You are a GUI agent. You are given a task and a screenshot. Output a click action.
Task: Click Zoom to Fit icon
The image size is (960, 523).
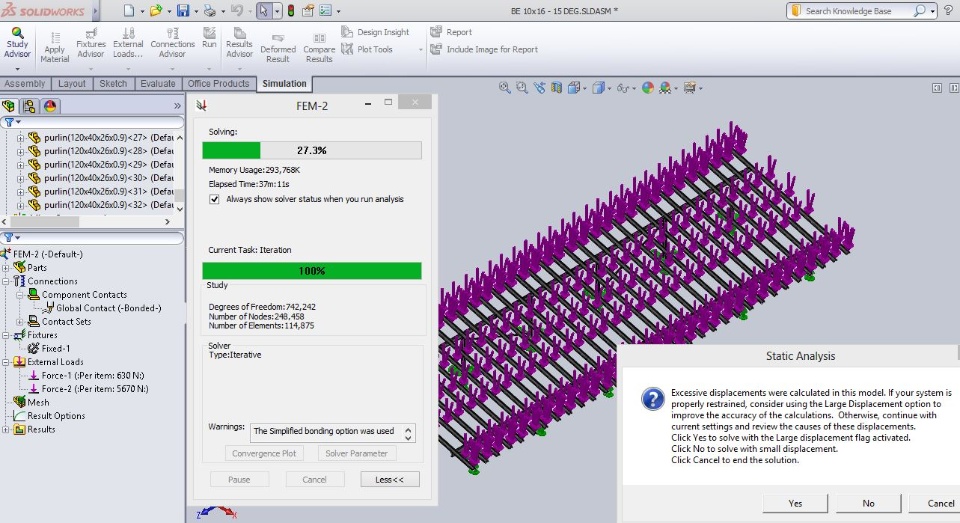click(504, 88)
